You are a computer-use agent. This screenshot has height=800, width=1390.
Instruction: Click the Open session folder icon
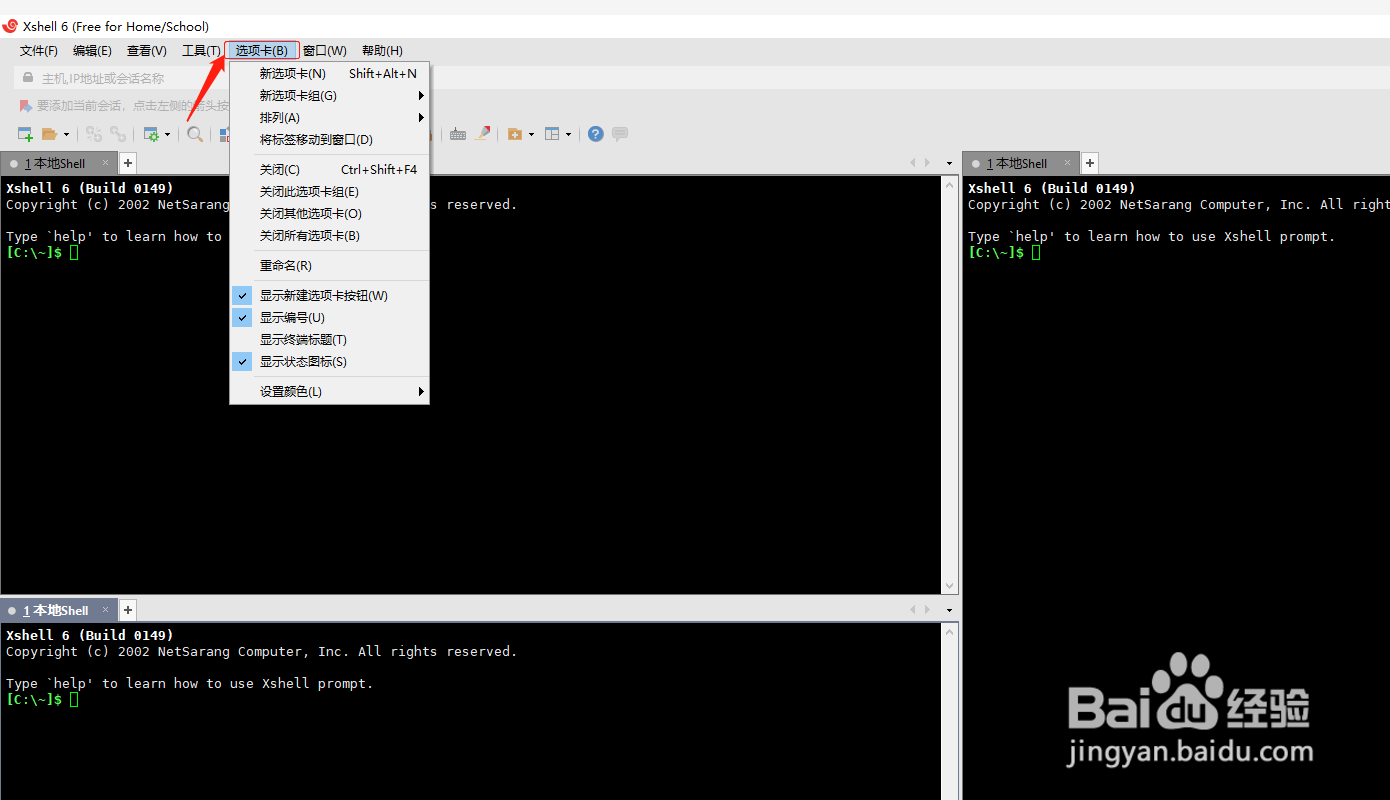point(49,134)
